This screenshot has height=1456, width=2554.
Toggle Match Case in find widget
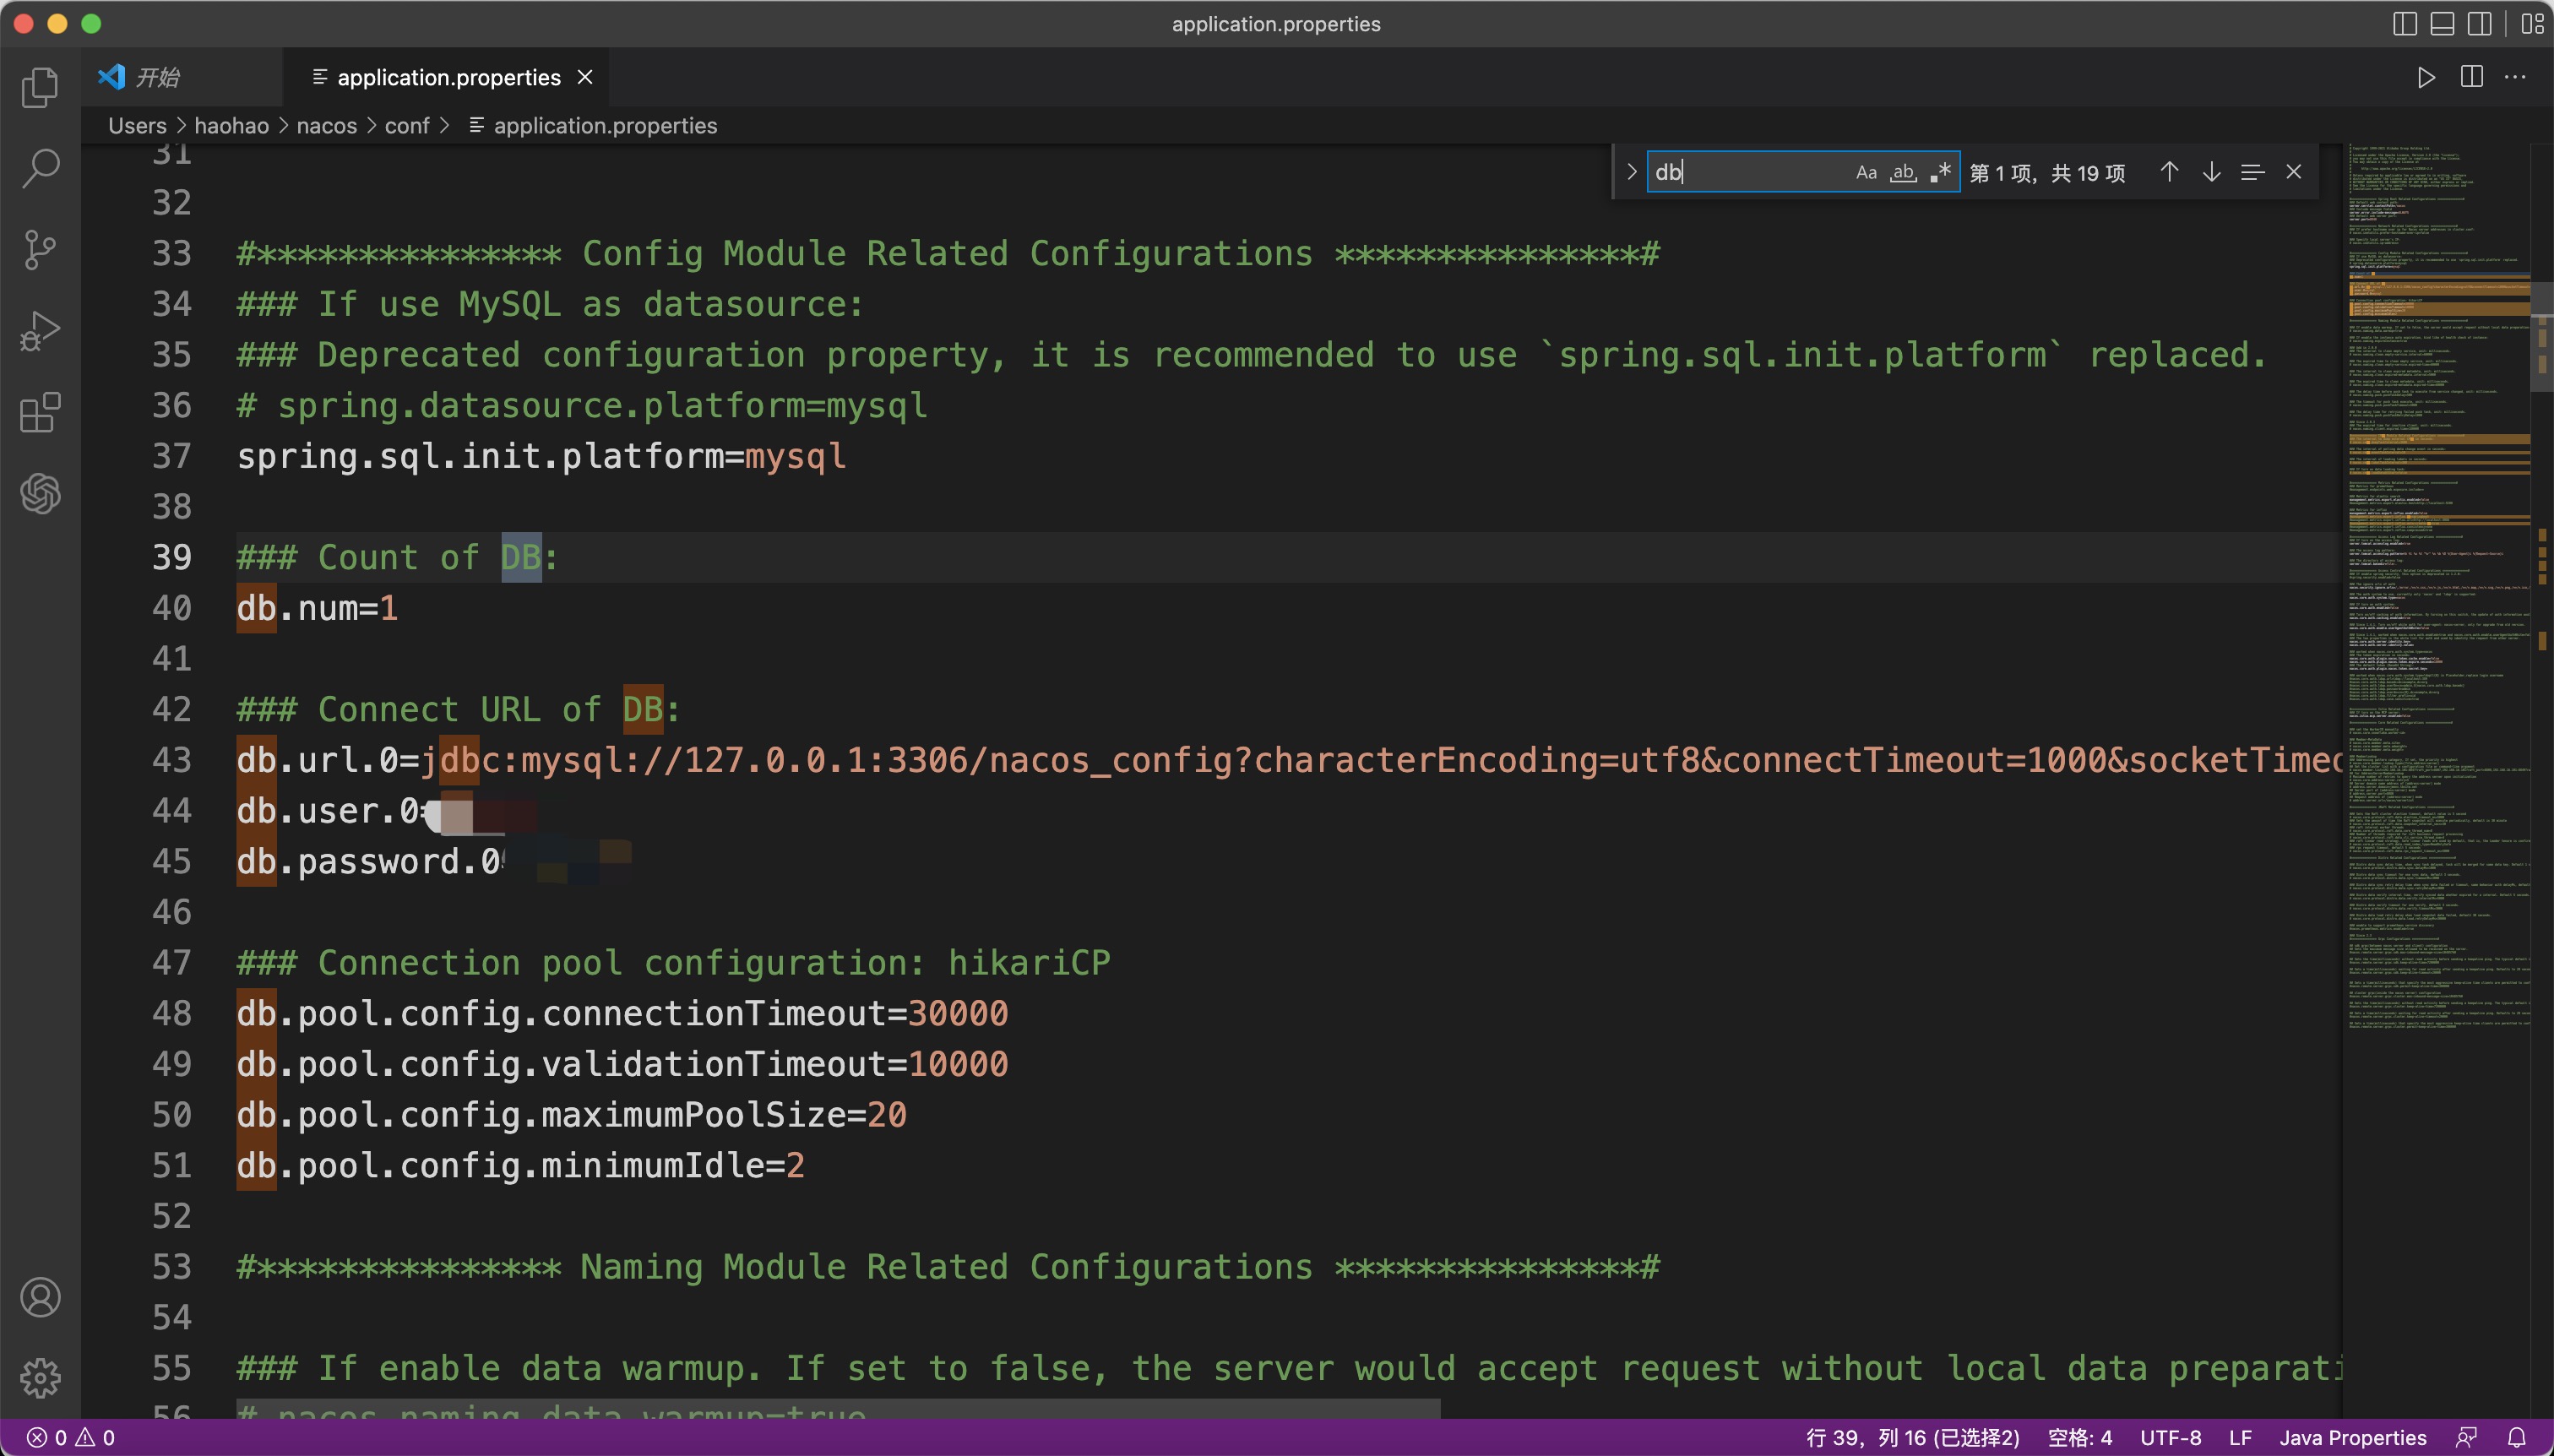tap(1866, 173)
